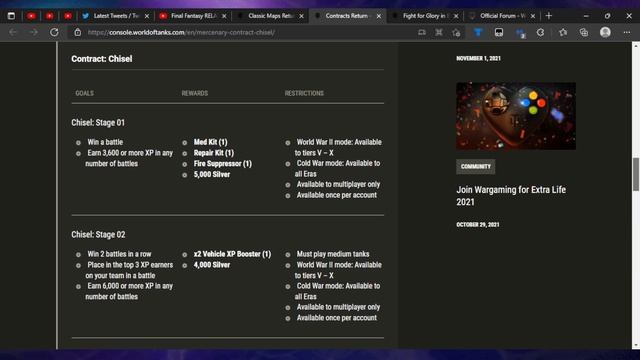Screen dimensions: 640x360
Task: Open browser Settings and more menu
Action: 627,32
